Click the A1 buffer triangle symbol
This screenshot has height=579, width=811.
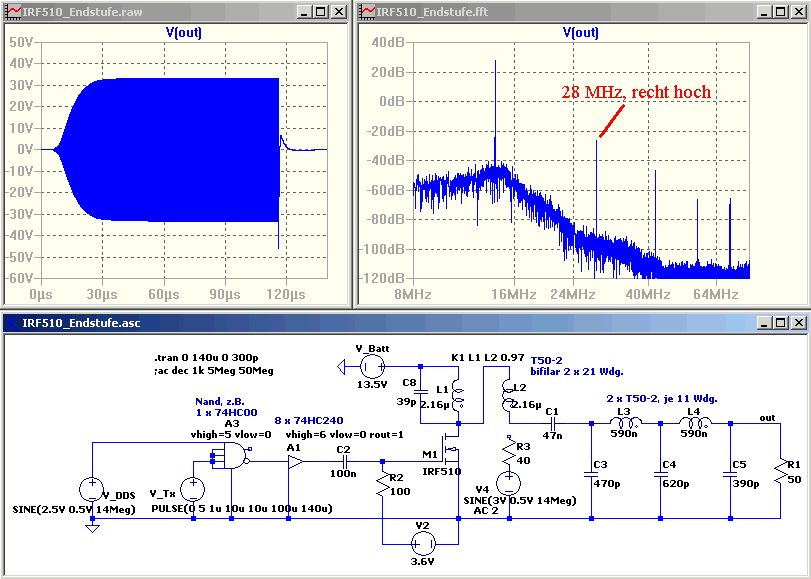click(293, 462)
